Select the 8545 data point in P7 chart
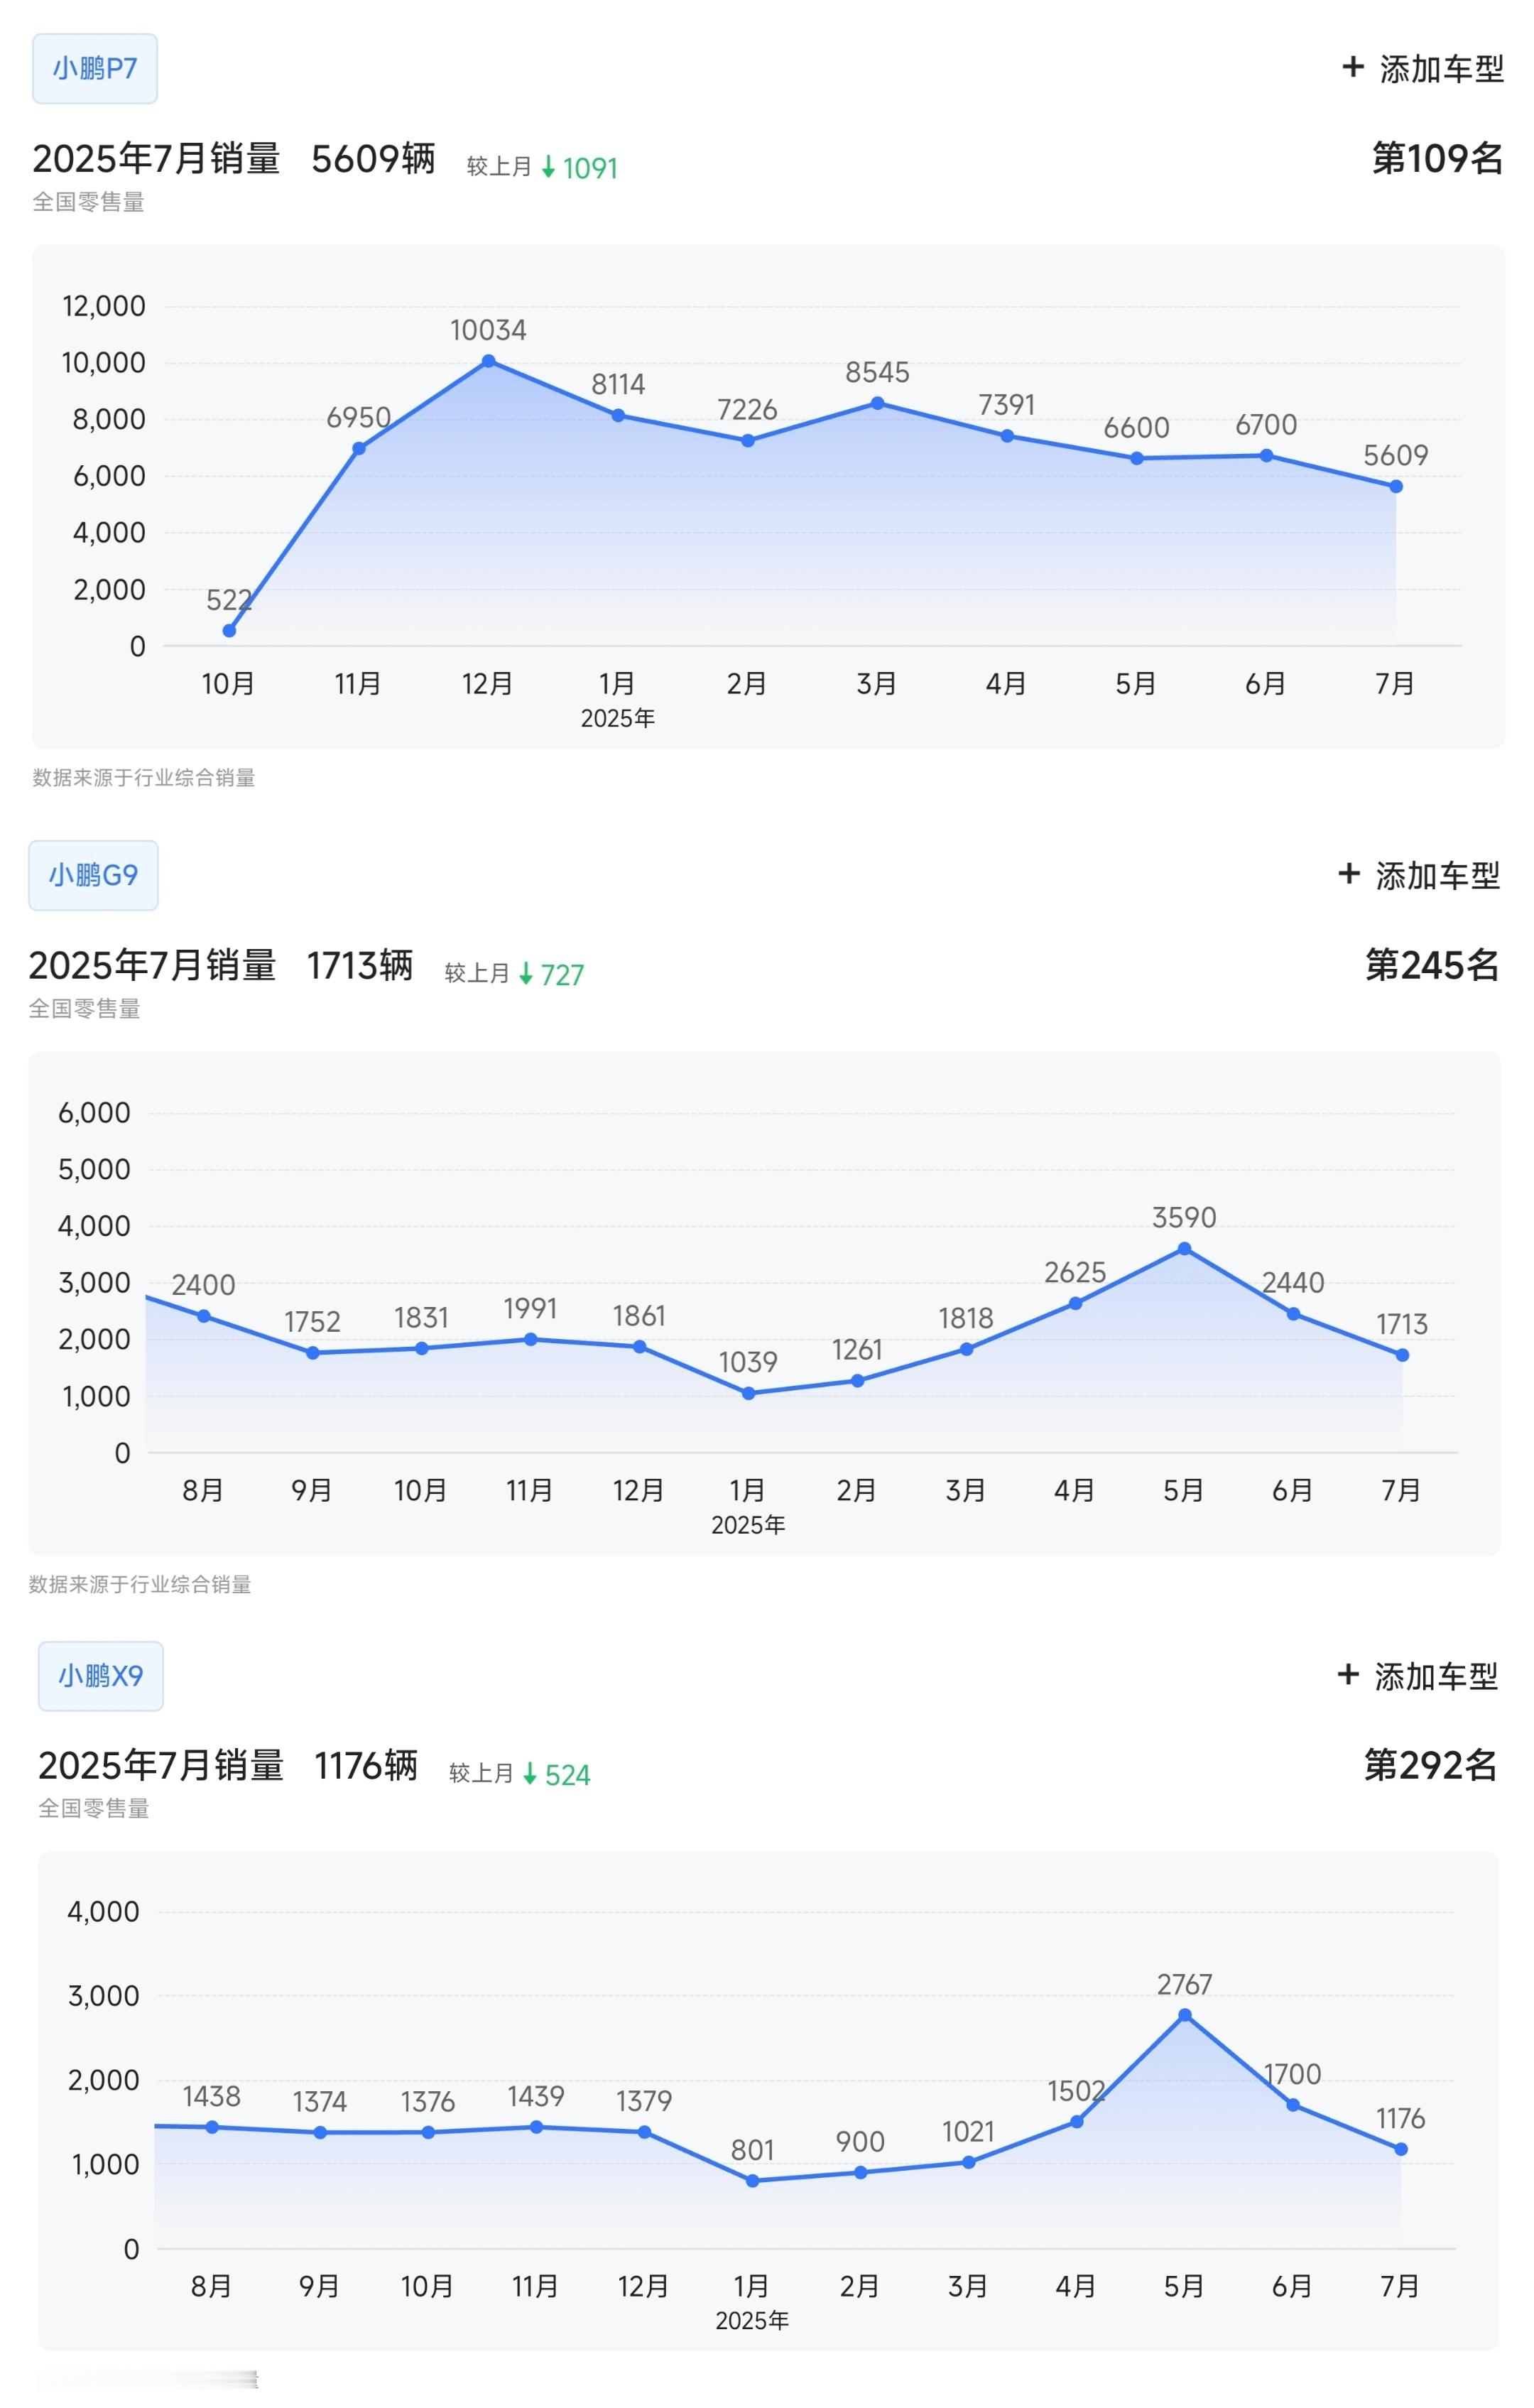 pyautogui.click(x=877, y=403)
